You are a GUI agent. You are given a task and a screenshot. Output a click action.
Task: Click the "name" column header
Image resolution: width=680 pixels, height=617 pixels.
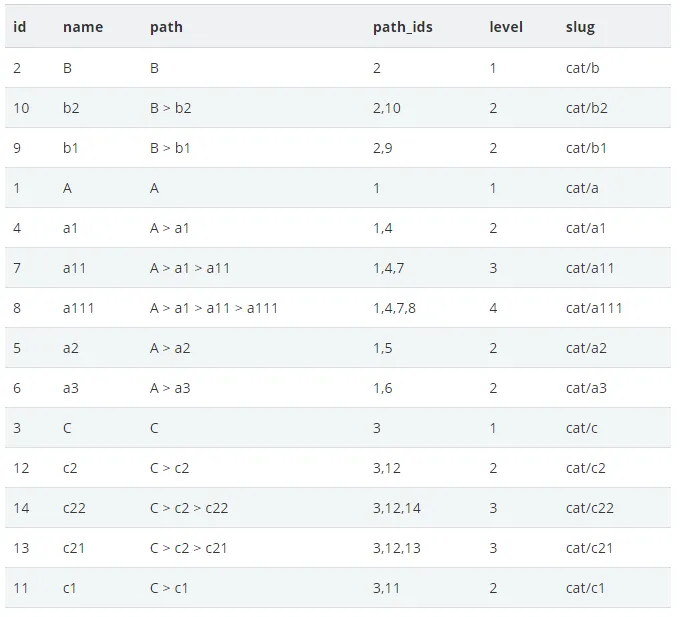[83, 27]
